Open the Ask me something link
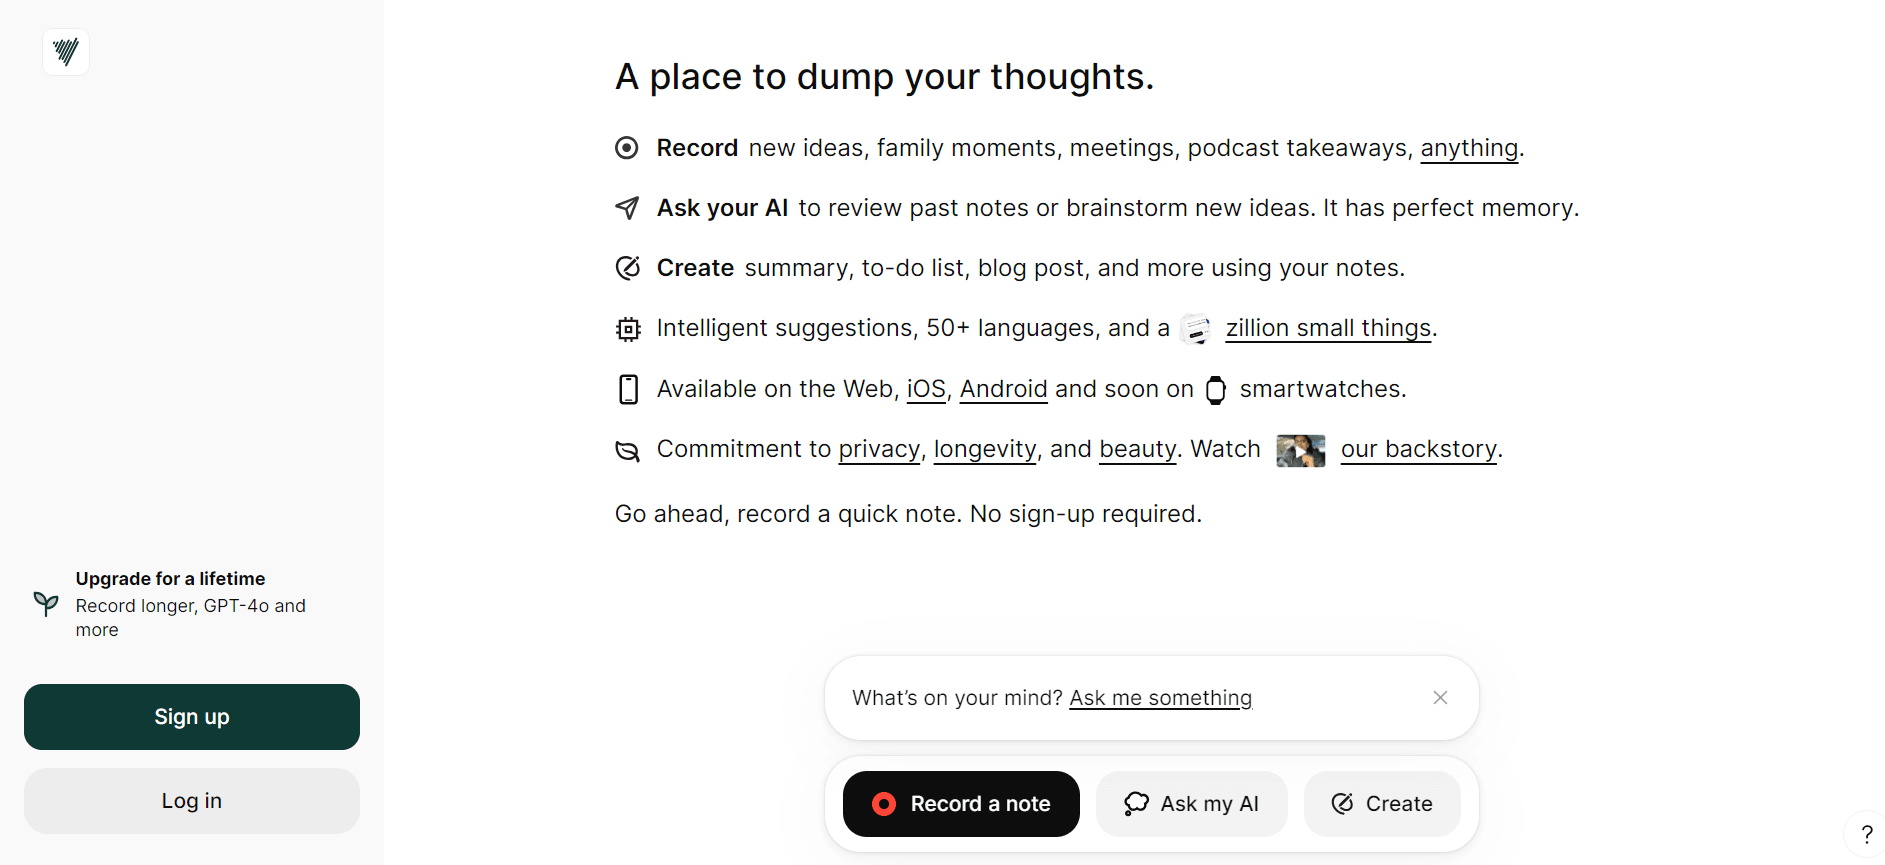 pyautogui.click(x=1160, y=698)
